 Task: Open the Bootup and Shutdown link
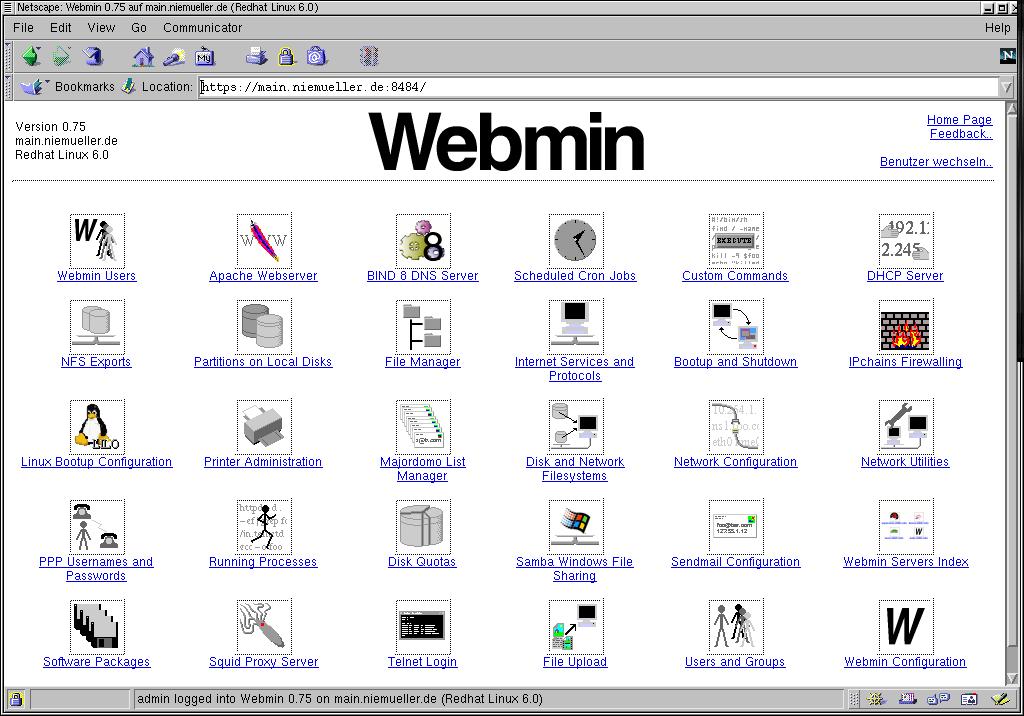(735, 361)
